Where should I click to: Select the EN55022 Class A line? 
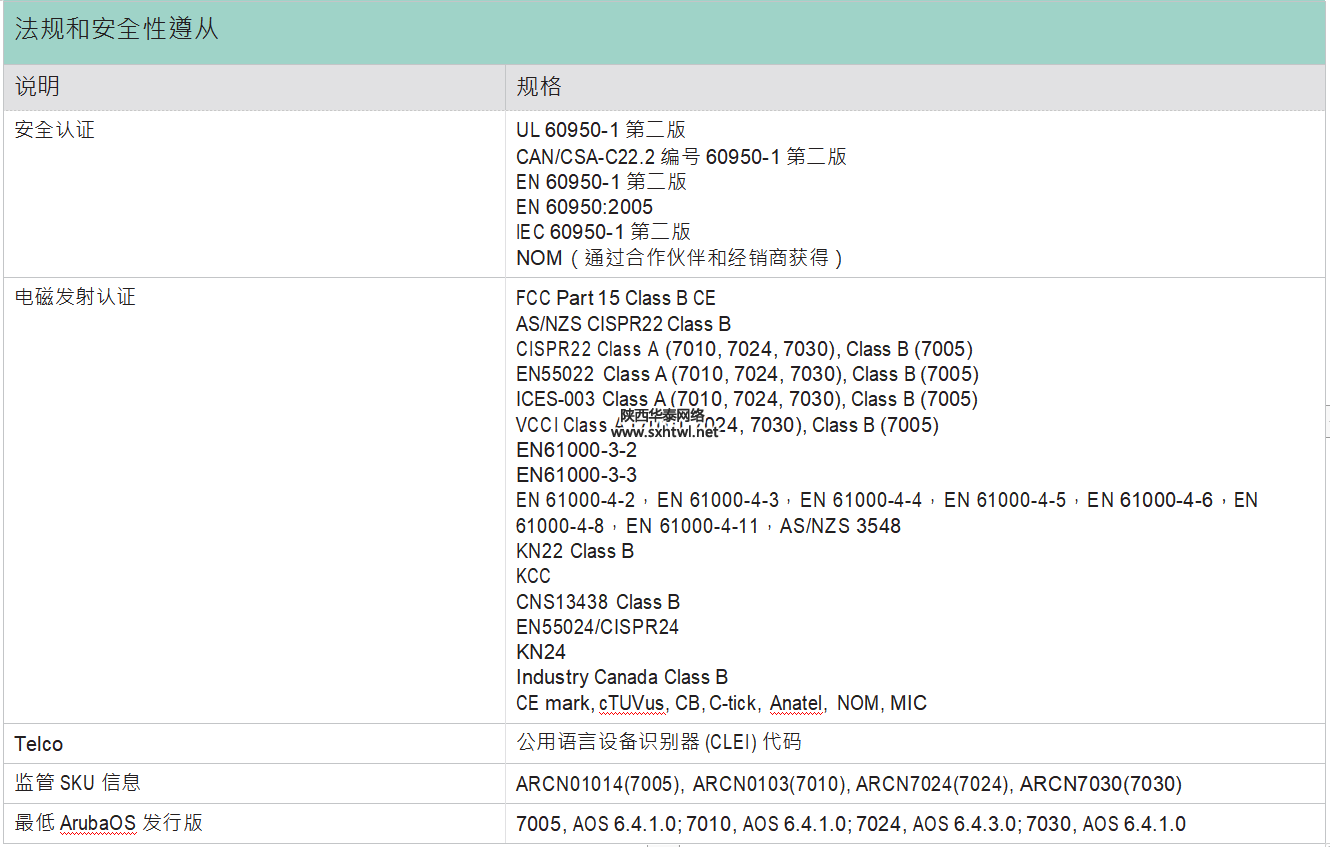click(747, 374)
